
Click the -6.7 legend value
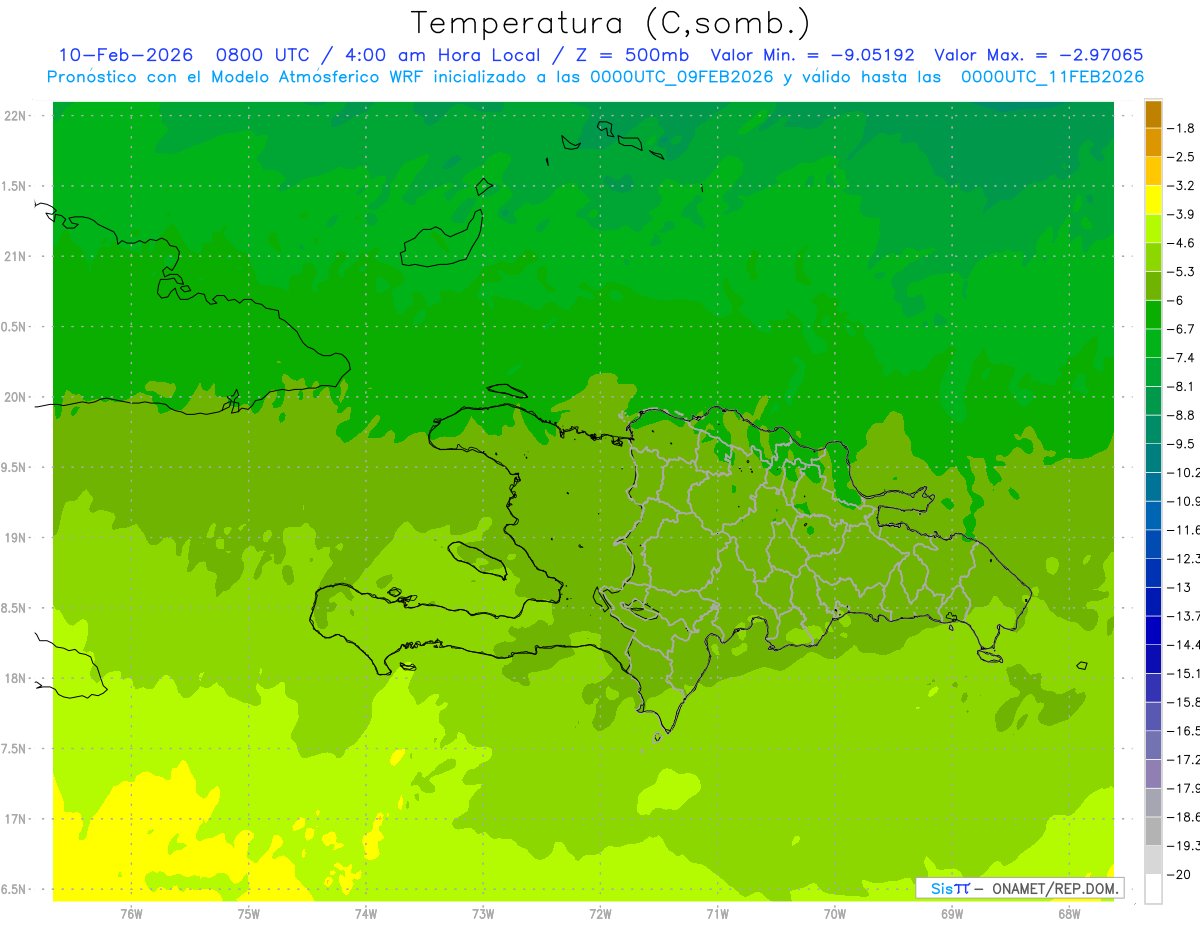[1183, 329]
